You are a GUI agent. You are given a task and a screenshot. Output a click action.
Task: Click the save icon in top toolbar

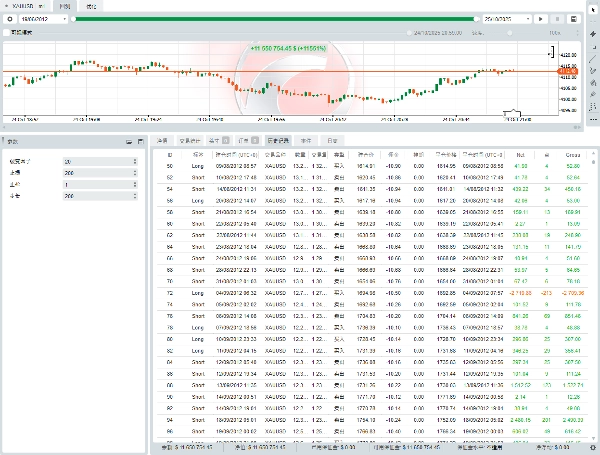(574, 19)
